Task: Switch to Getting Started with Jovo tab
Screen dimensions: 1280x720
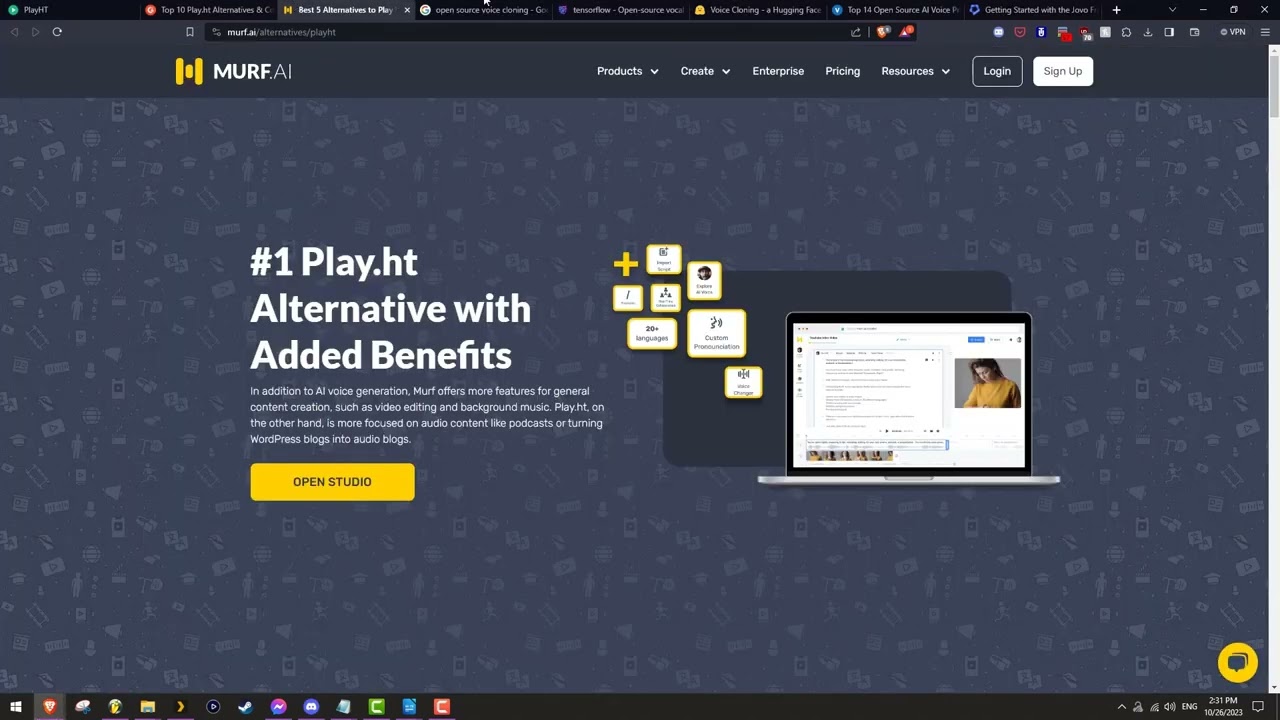Action: (x=1033, y=10)
